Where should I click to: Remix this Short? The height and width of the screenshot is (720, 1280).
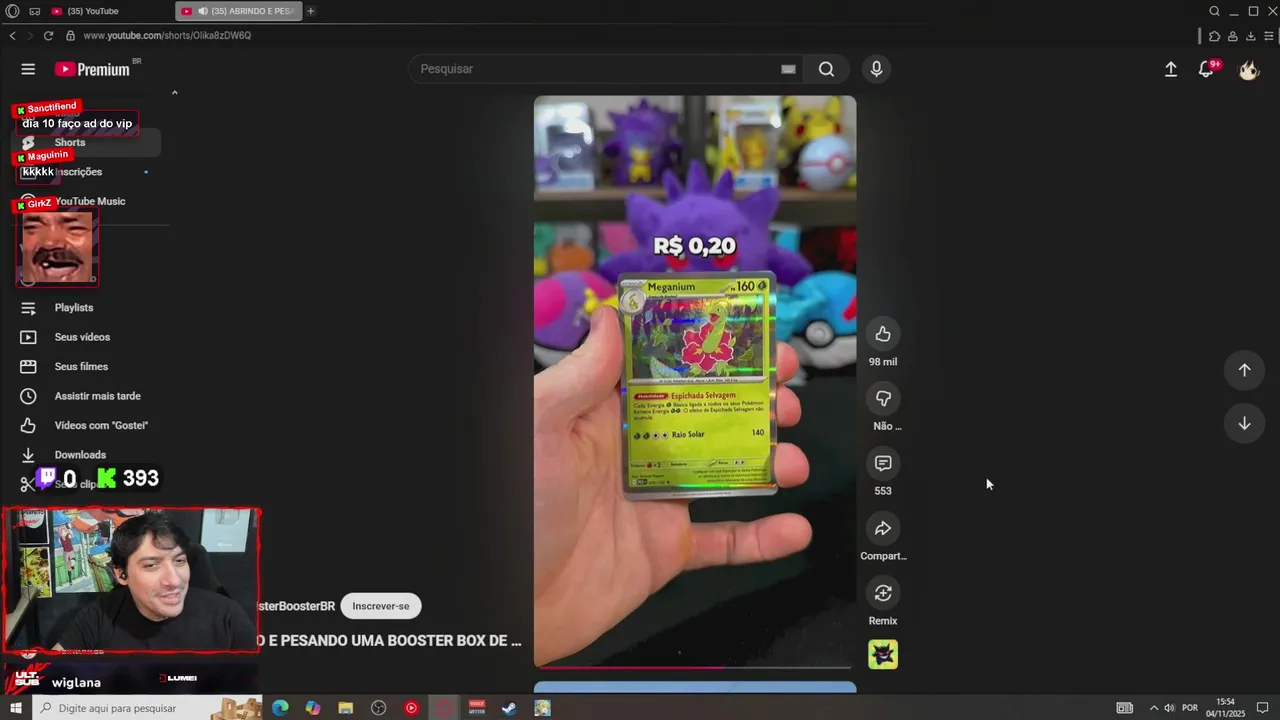point(883,594)
